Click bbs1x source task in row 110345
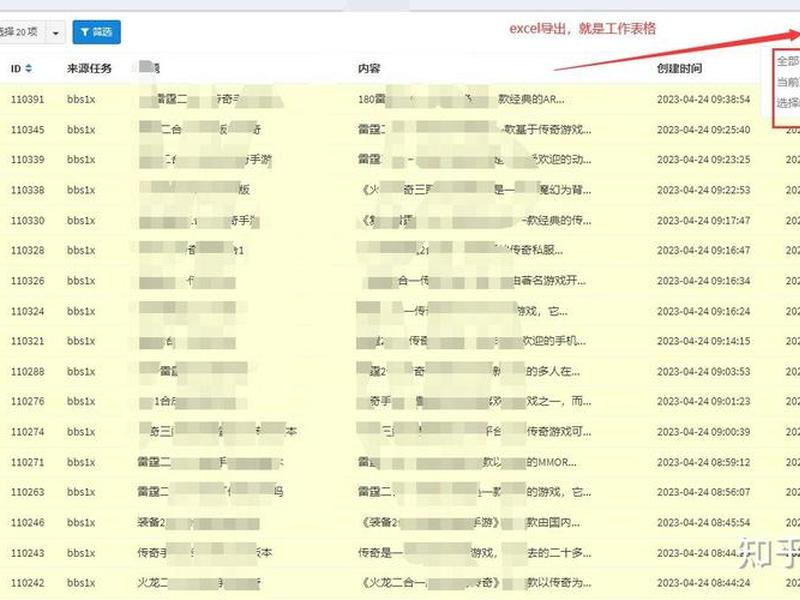This screenshot has width=800, height=600. [81, 130]
